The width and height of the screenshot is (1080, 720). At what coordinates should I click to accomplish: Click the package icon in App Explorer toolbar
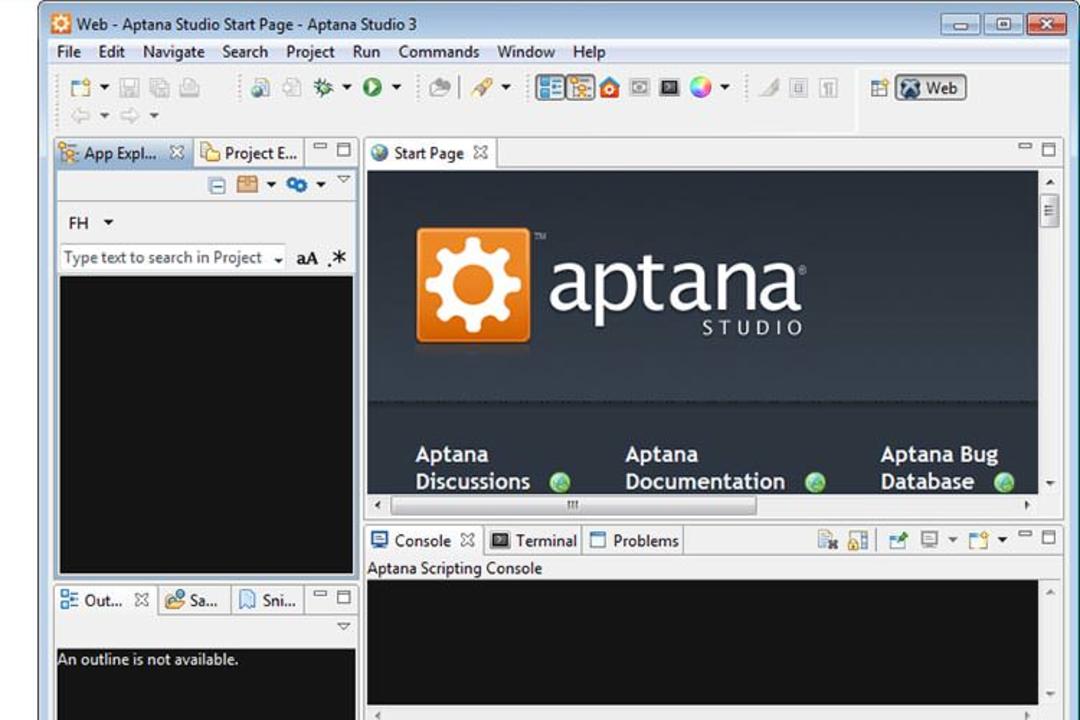(x=247, y=184)
